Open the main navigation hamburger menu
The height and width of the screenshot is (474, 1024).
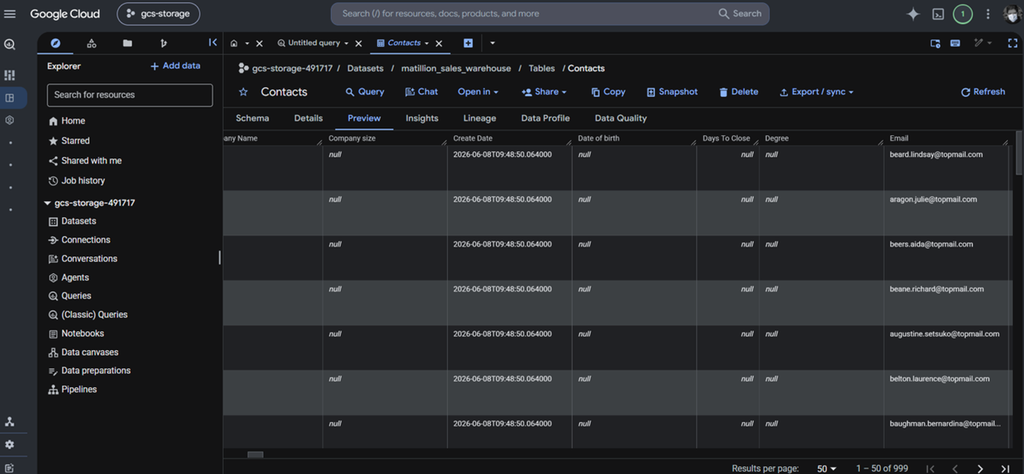[x=10, y=14]
